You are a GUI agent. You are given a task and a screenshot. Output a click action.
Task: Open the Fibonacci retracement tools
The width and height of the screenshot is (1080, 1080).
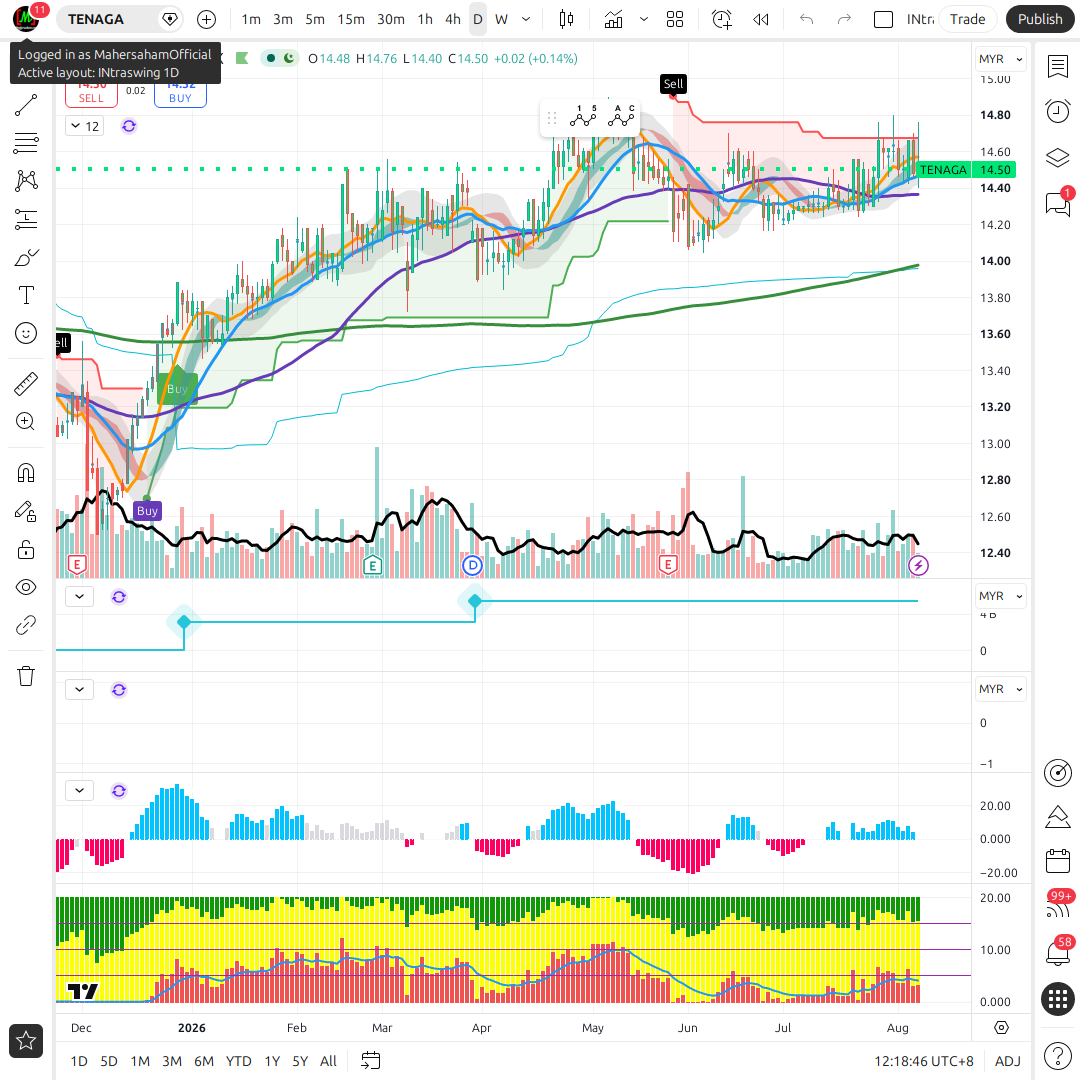[x=26, y=143]
